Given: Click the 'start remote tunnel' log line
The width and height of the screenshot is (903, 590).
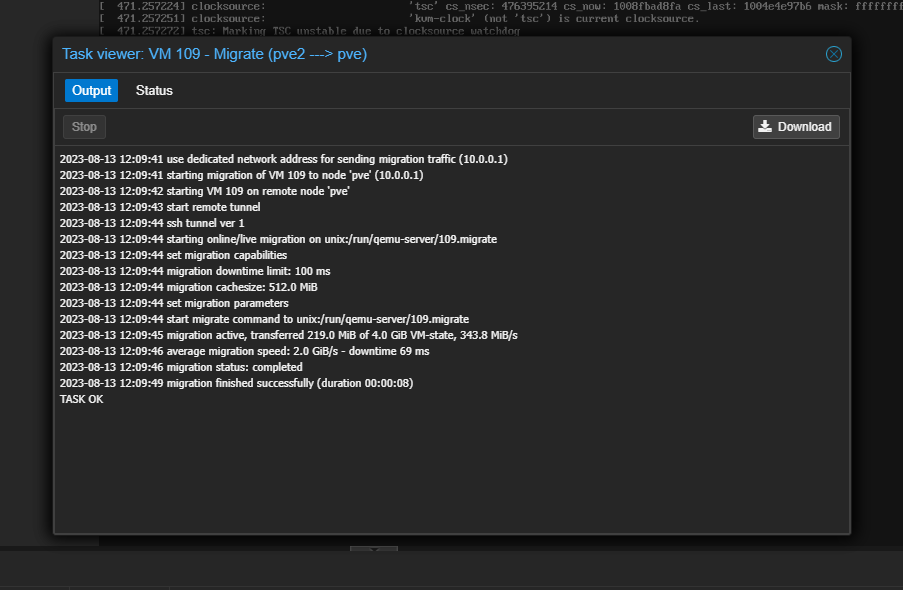Looking at the screenshot, I should (160, 207).
